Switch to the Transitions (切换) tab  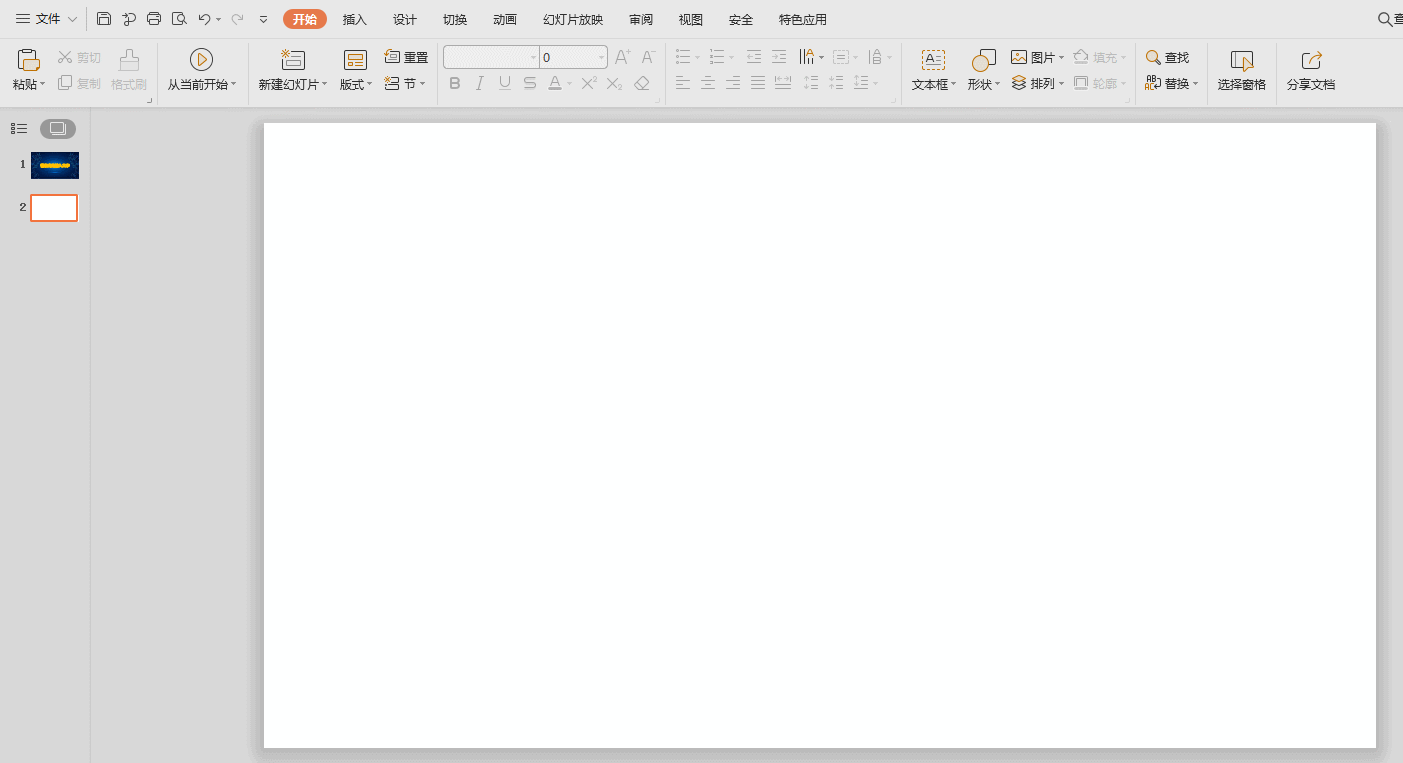coord(455,20)
